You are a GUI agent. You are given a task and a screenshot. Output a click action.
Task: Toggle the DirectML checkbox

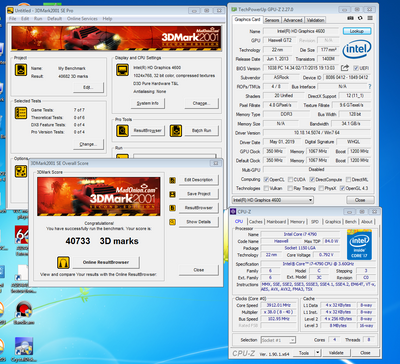click(x=348, y=179)
